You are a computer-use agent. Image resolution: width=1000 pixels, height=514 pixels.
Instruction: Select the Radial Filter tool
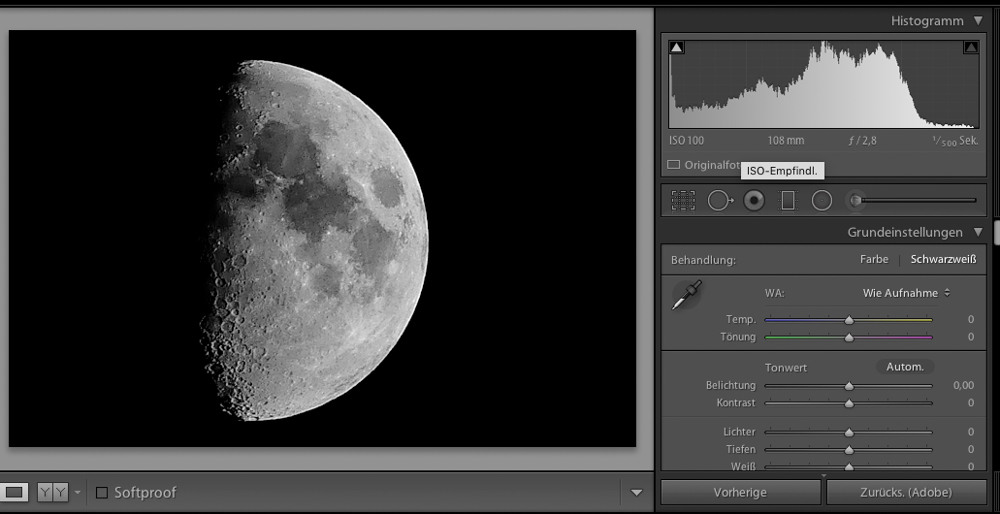click(x=822, y=200)
